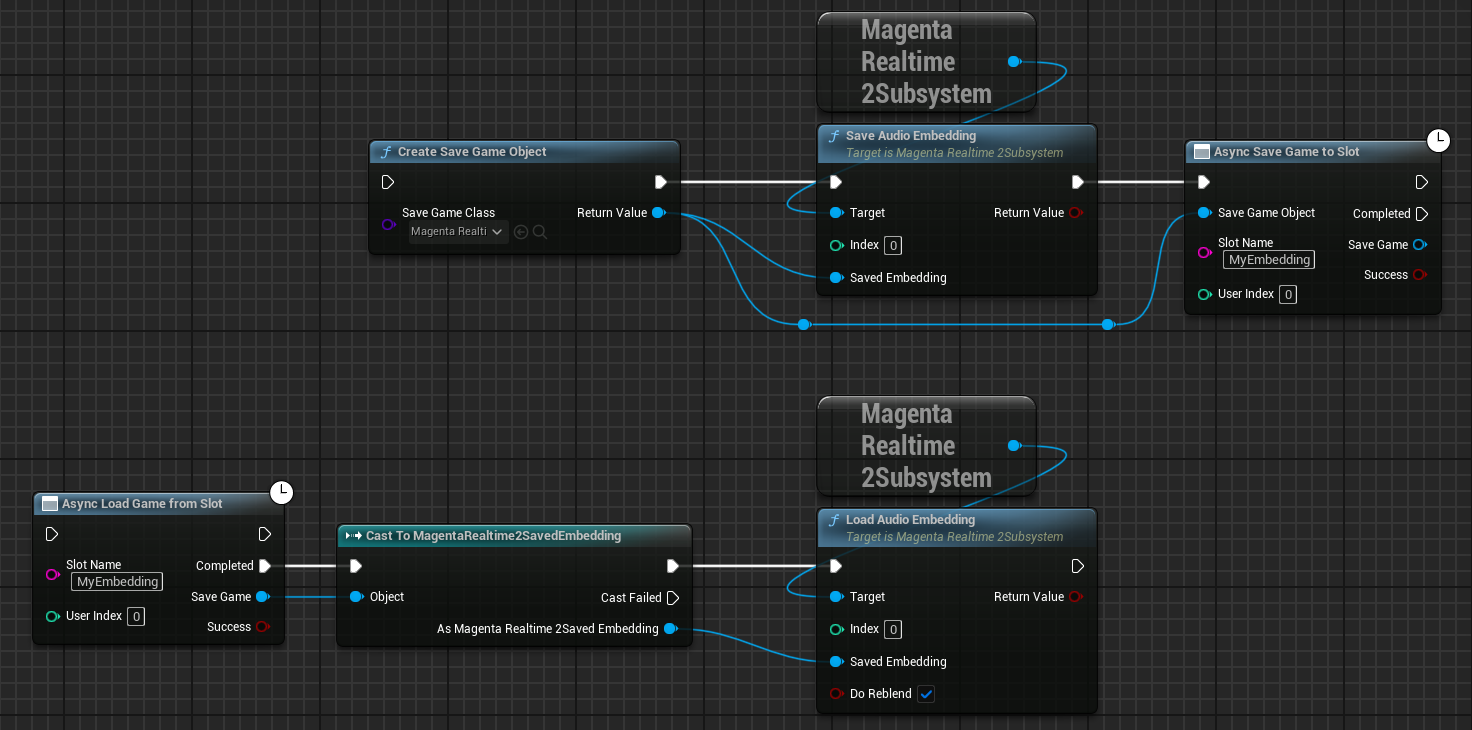Edit Index value field on Load Audio Embedding
Viewport: 1472px width, 730px height.
[x=894, y=629]
